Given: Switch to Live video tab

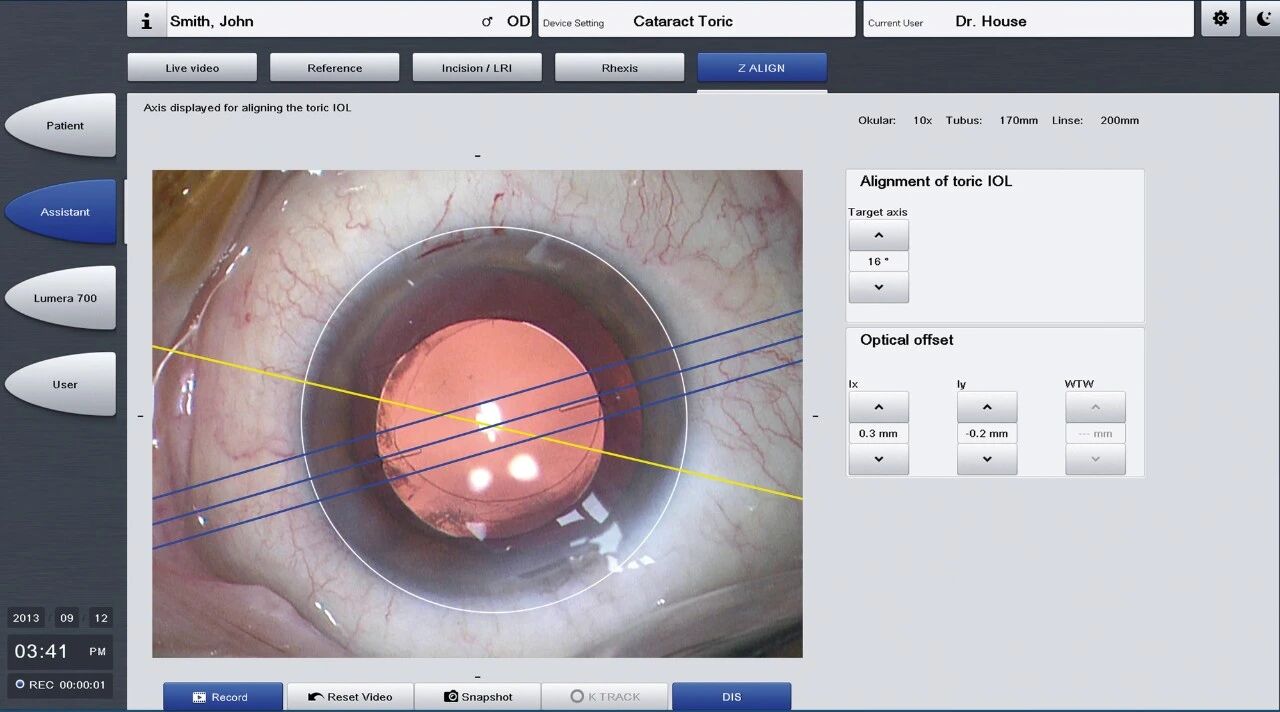Looking at the screenshot, I should click(x=192, y=68).
